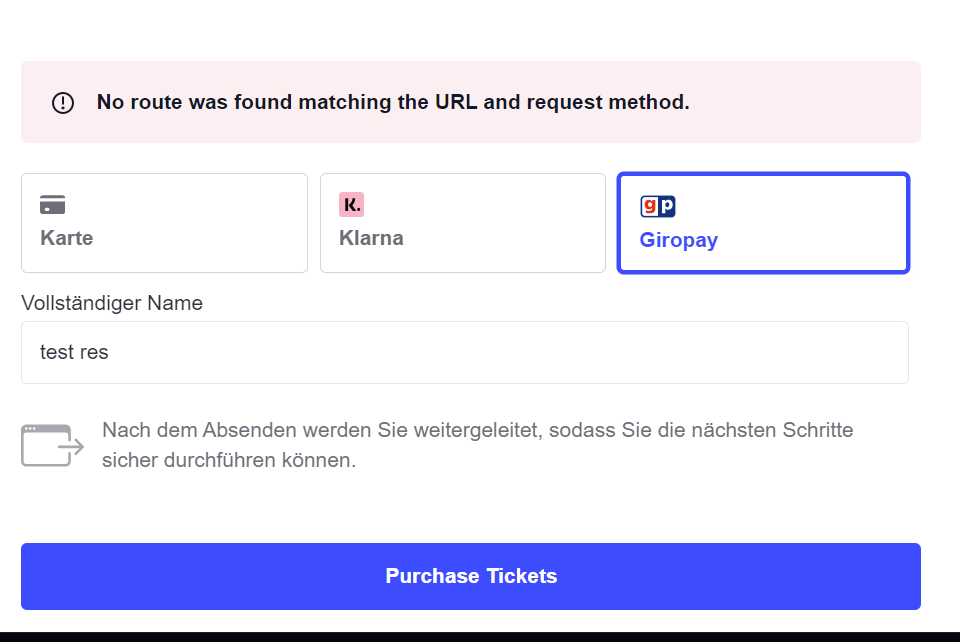
Task: Click the "test res" text in name field
Action: pos(74,352)
